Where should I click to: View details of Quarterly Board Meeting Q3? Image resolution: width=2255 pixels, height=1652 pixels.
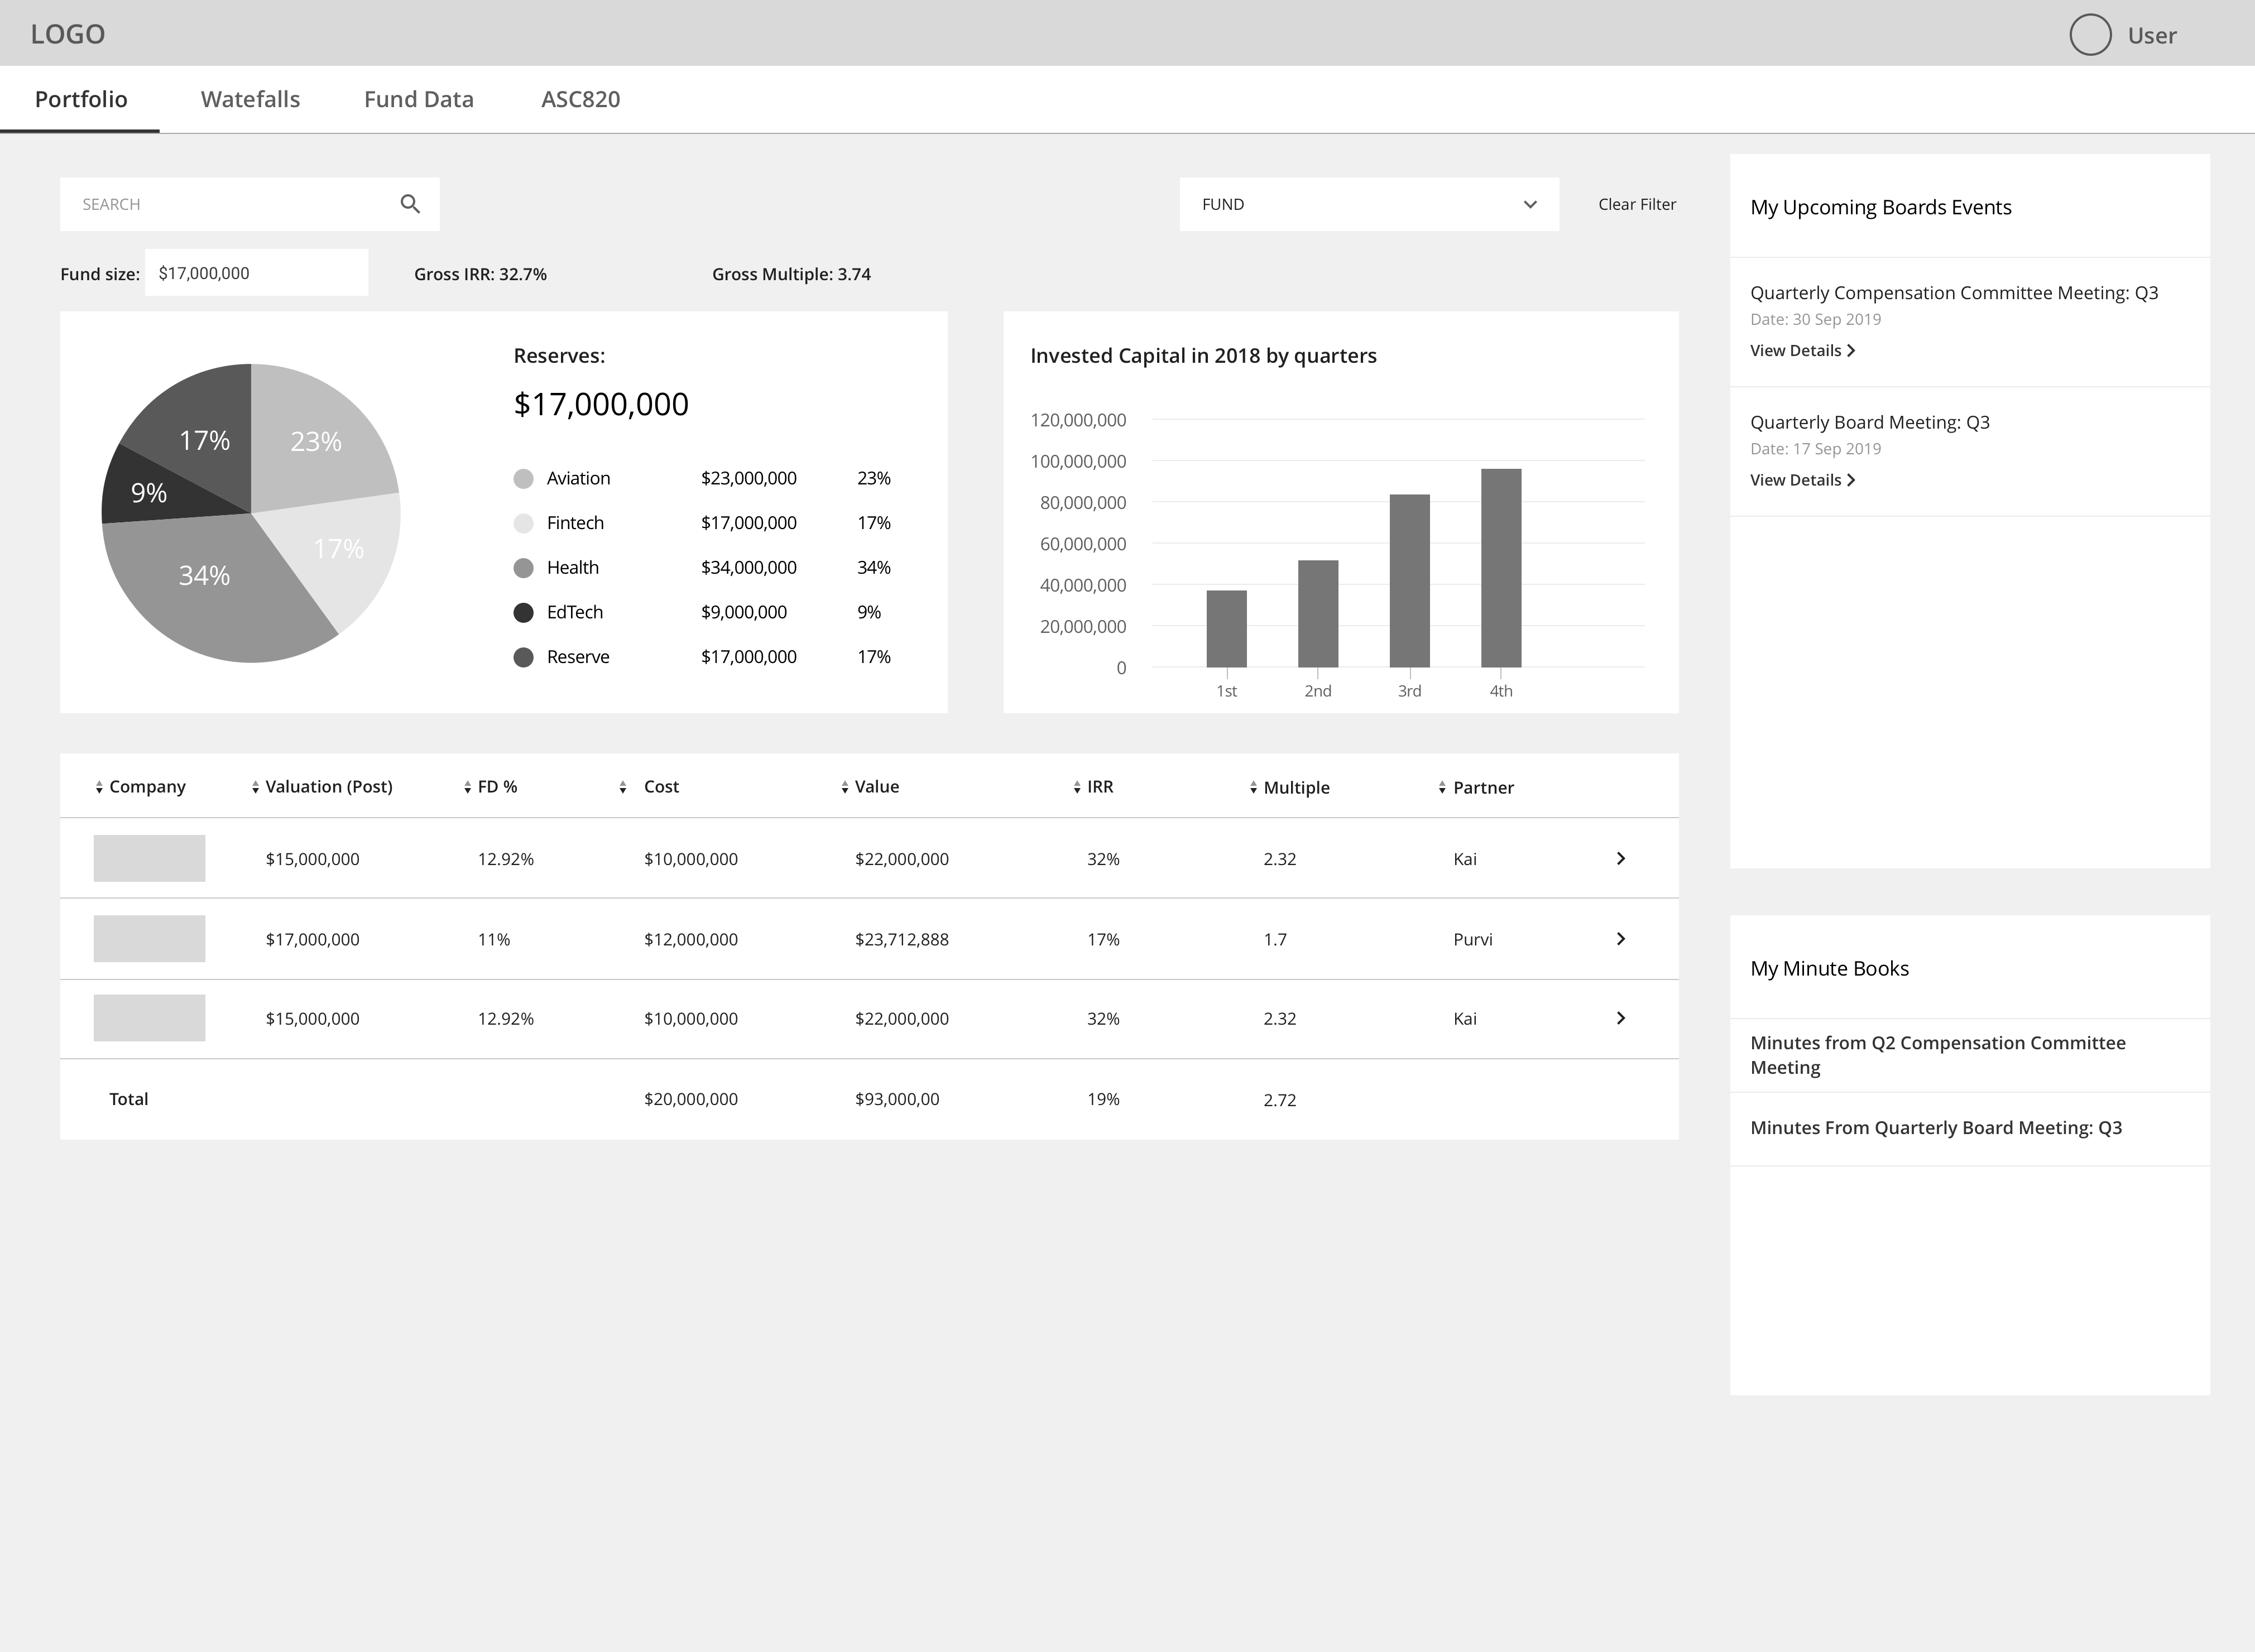point(1801,480)
